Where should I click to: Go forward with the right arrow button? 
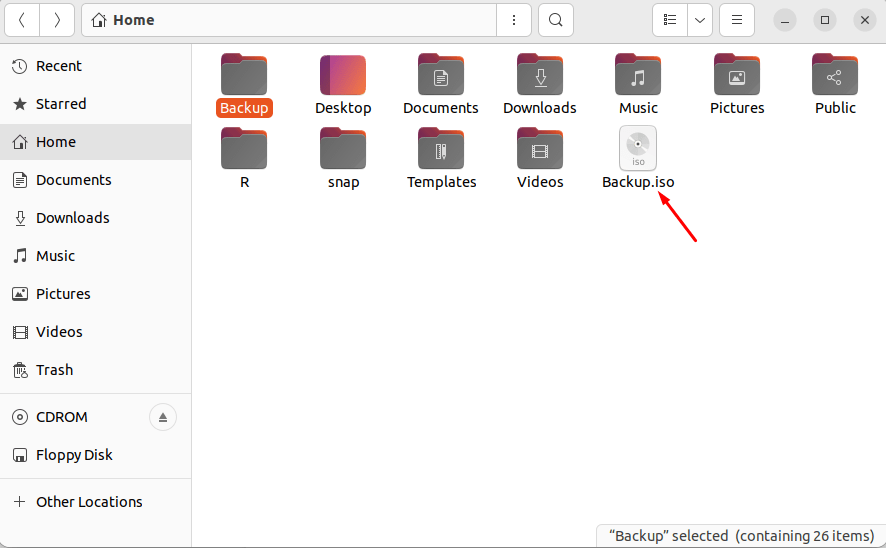(x=57, y=20)
